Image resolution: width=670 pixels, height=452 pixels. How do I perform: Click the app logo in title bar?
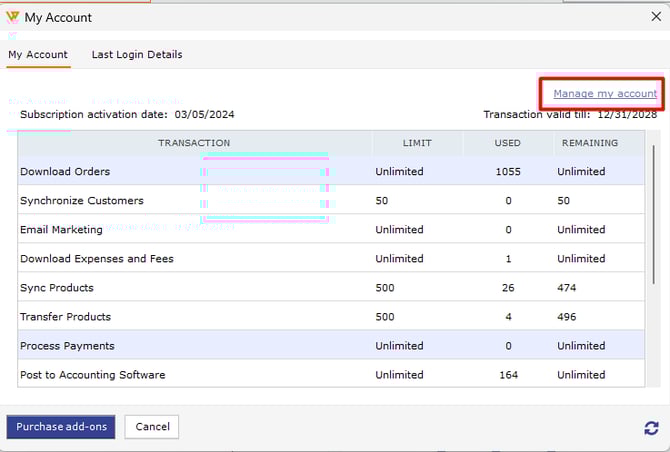[12, 17]
